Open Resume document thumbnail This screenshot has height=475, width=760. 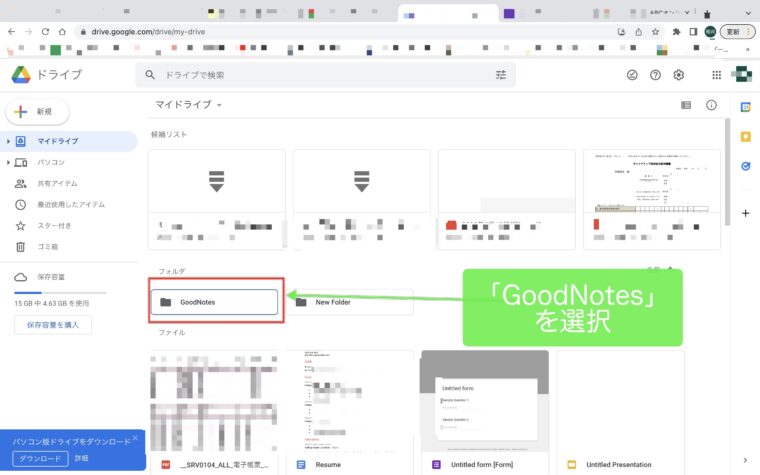pos(350,402)
